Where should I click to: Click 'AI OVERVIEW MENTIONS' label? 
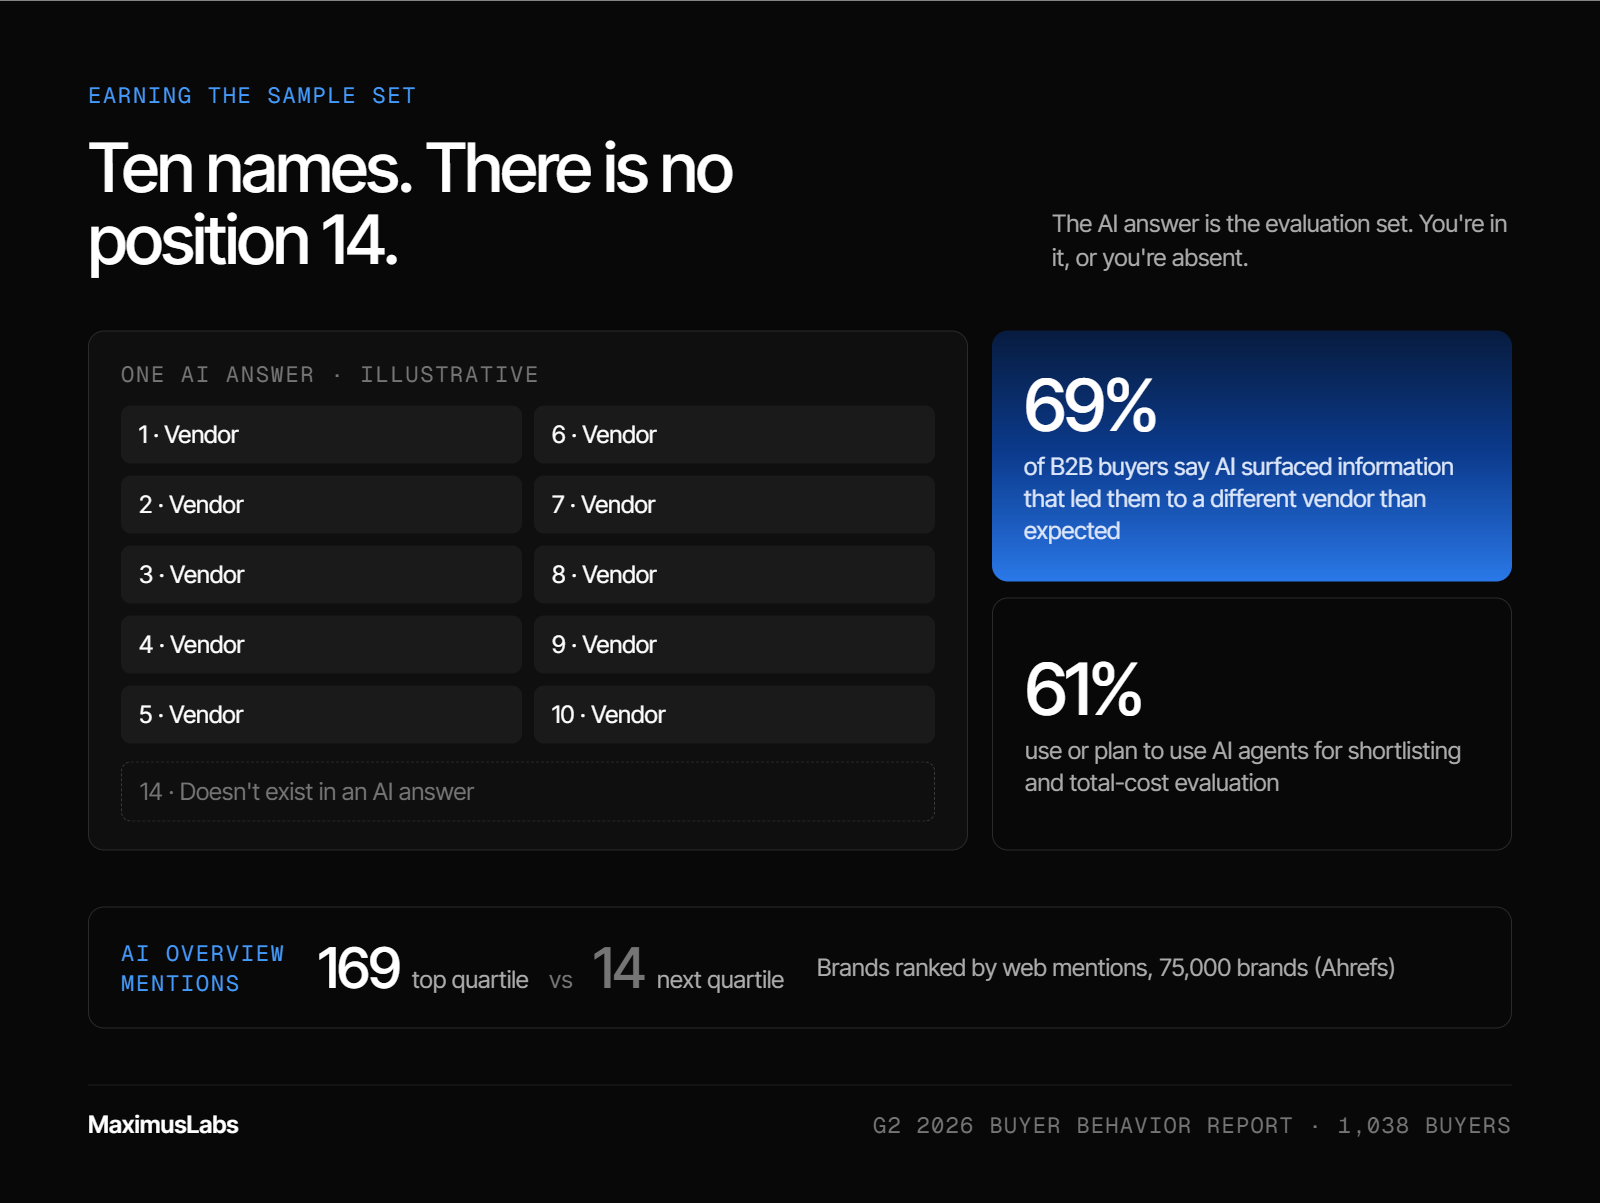[203, 968]
